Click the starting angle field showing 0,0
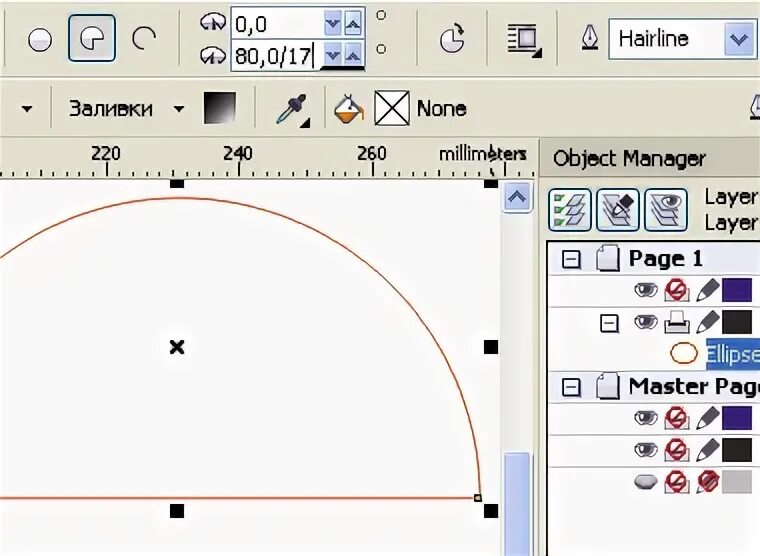This screenshot has width=760, height=556. (277, 23)
